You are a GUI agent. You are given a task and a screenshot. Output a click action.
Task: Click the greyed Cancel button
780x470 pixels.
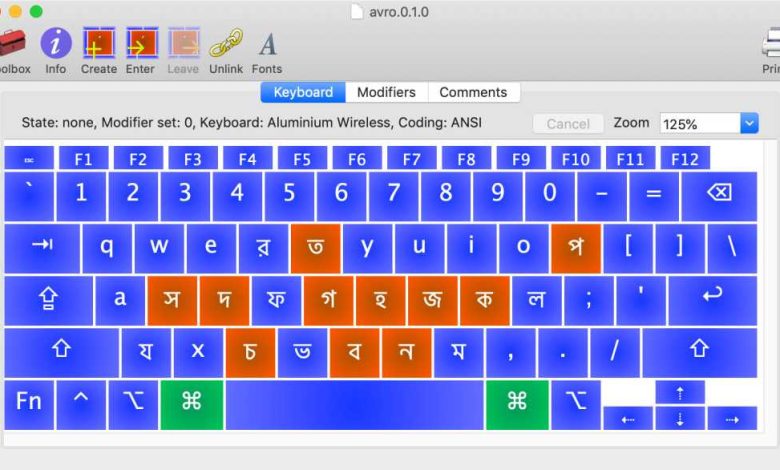568,123
